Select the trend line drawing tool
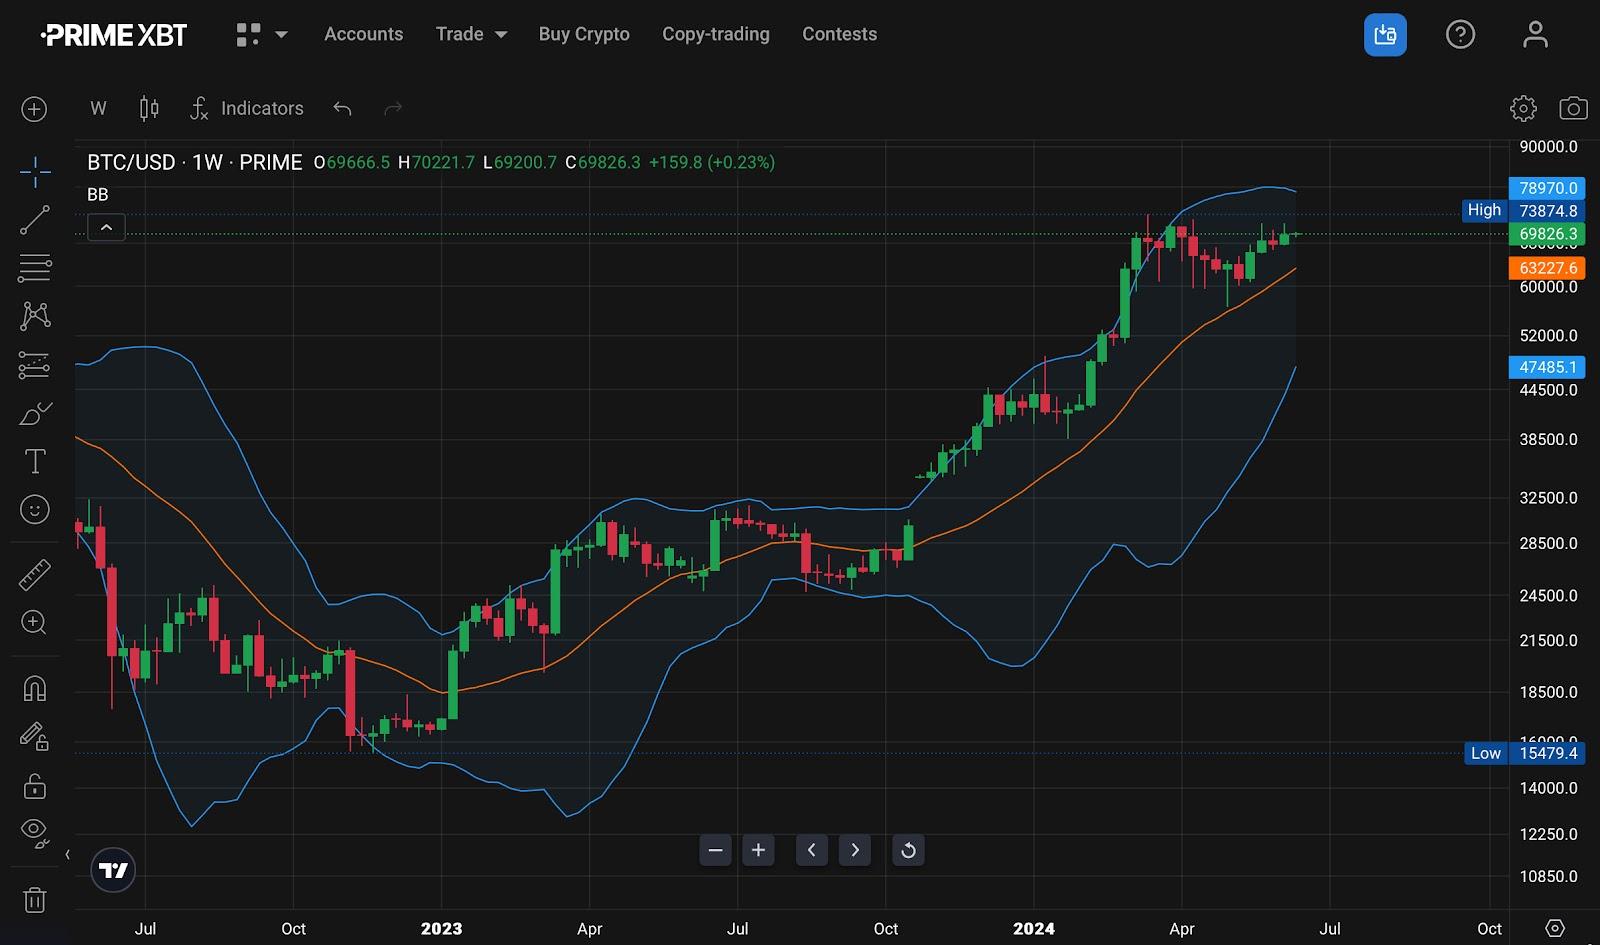Image resolution: width=1600 pixels, height=945 pixels. point(35,220)
